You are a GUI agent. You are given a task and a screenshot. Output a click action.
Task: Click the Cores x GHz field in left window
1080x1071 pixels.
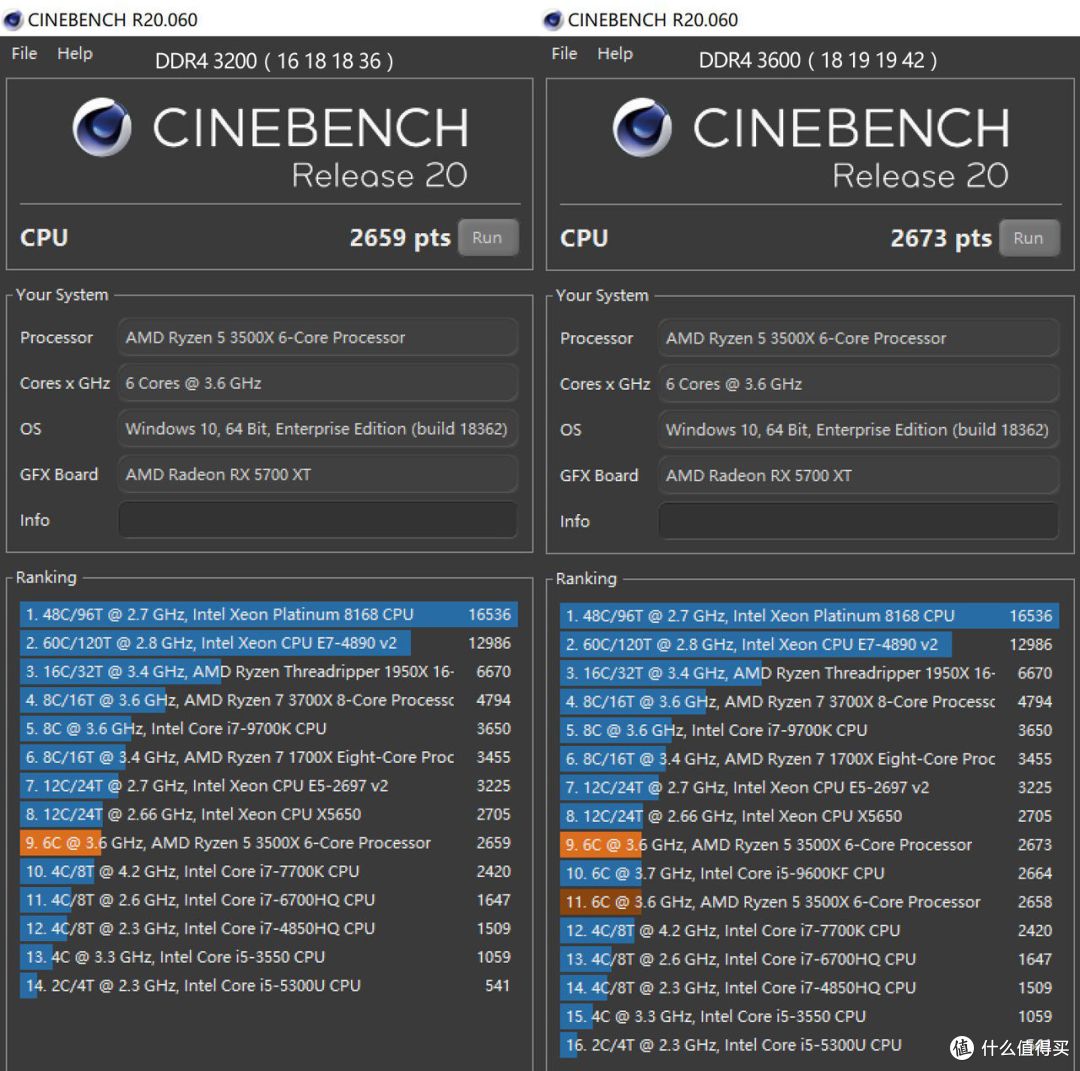pos(318,383)
